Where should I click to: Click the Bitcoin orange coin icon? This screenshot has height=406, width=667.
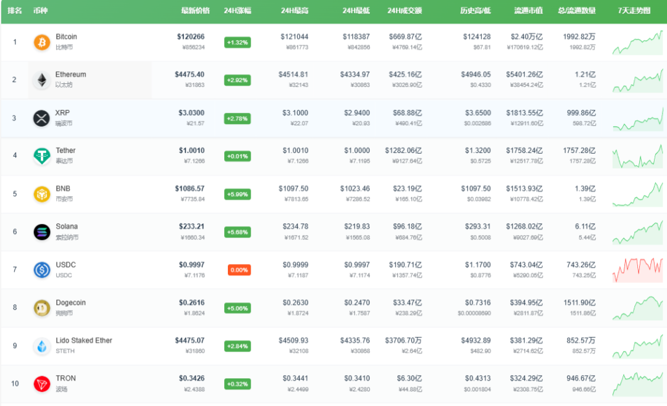coord(41,42)
